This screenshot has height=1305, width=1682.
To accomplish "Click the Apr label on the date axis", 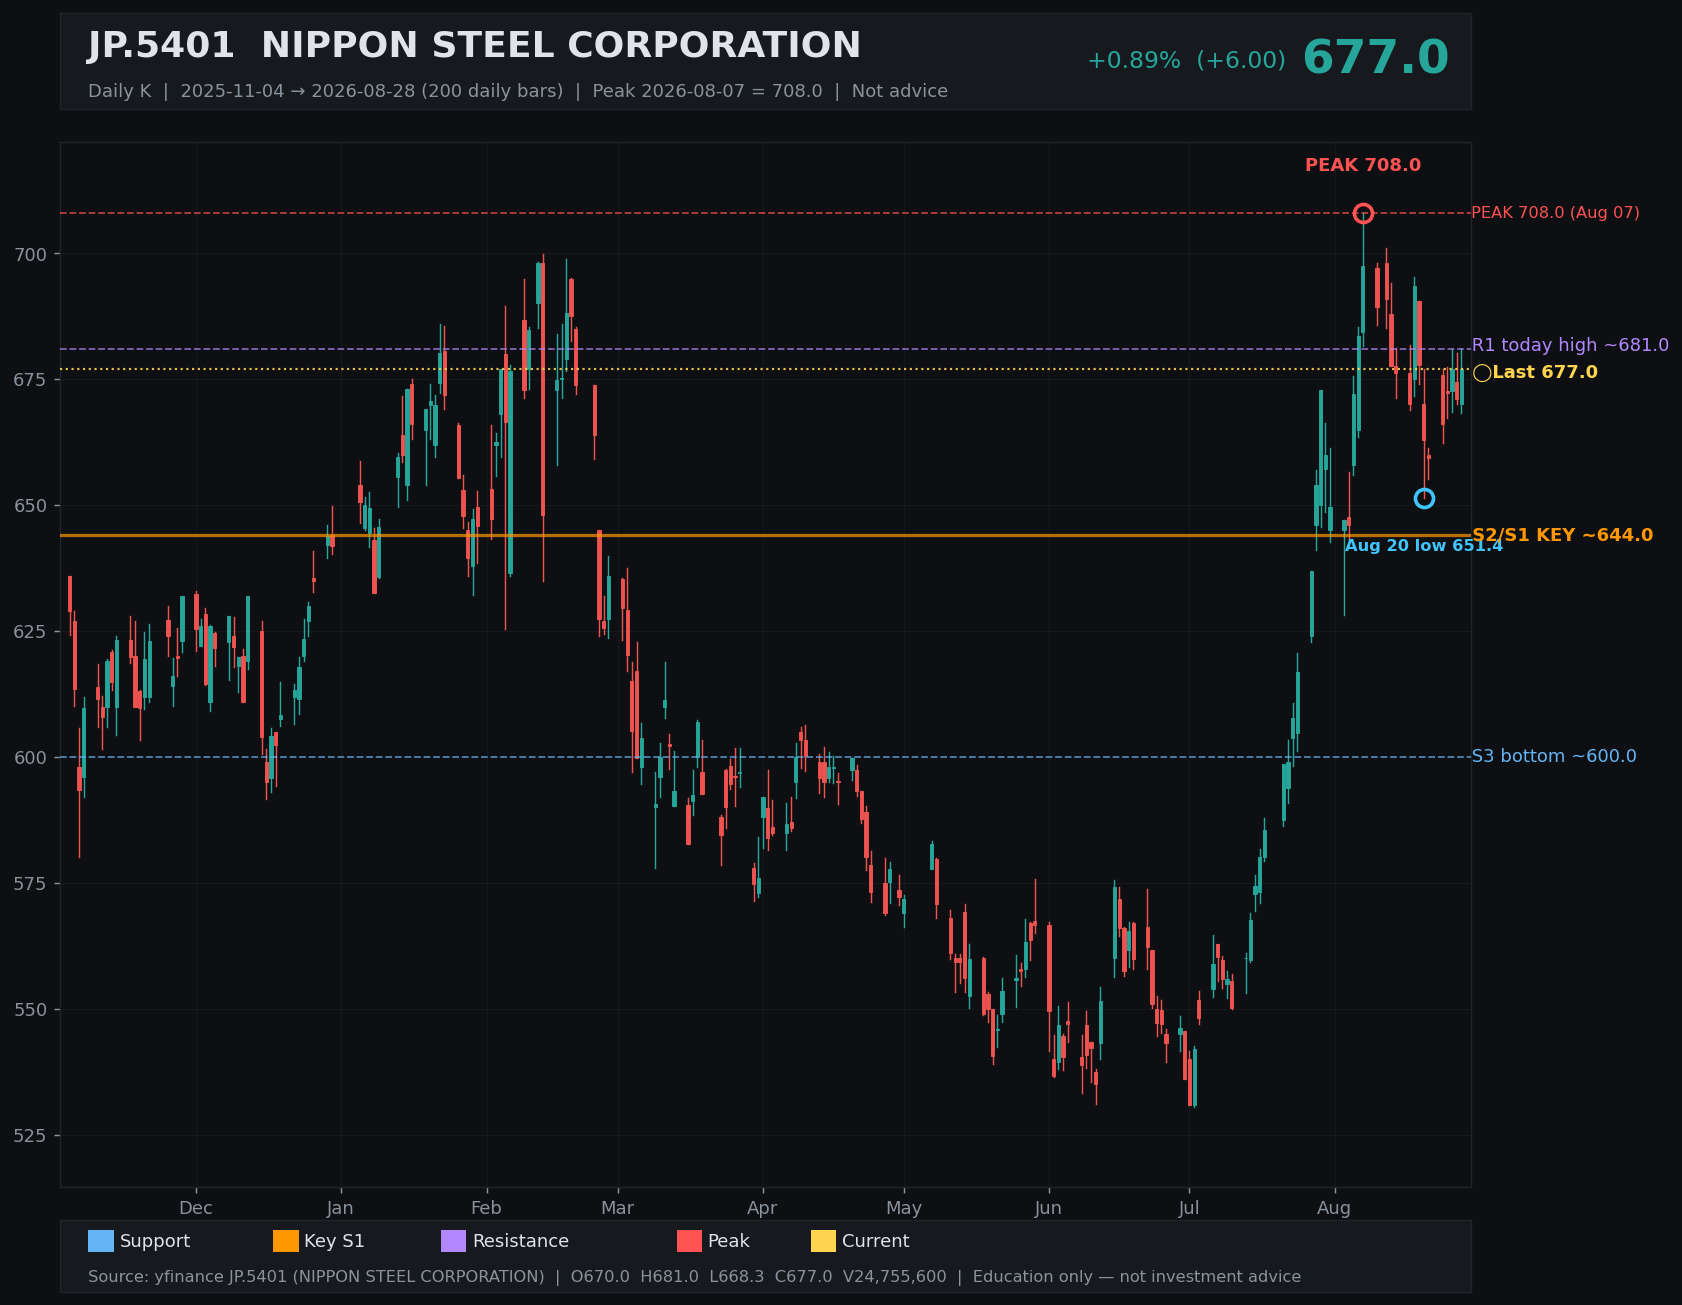I will tap(762, 1208).
